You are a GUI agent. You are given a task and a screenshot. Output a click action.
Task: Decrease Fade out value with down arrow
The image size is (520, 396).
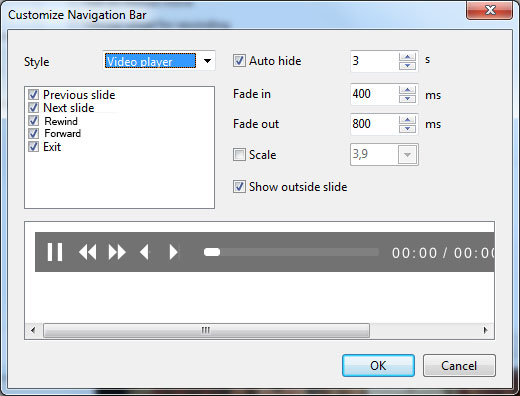click(407, 129)
